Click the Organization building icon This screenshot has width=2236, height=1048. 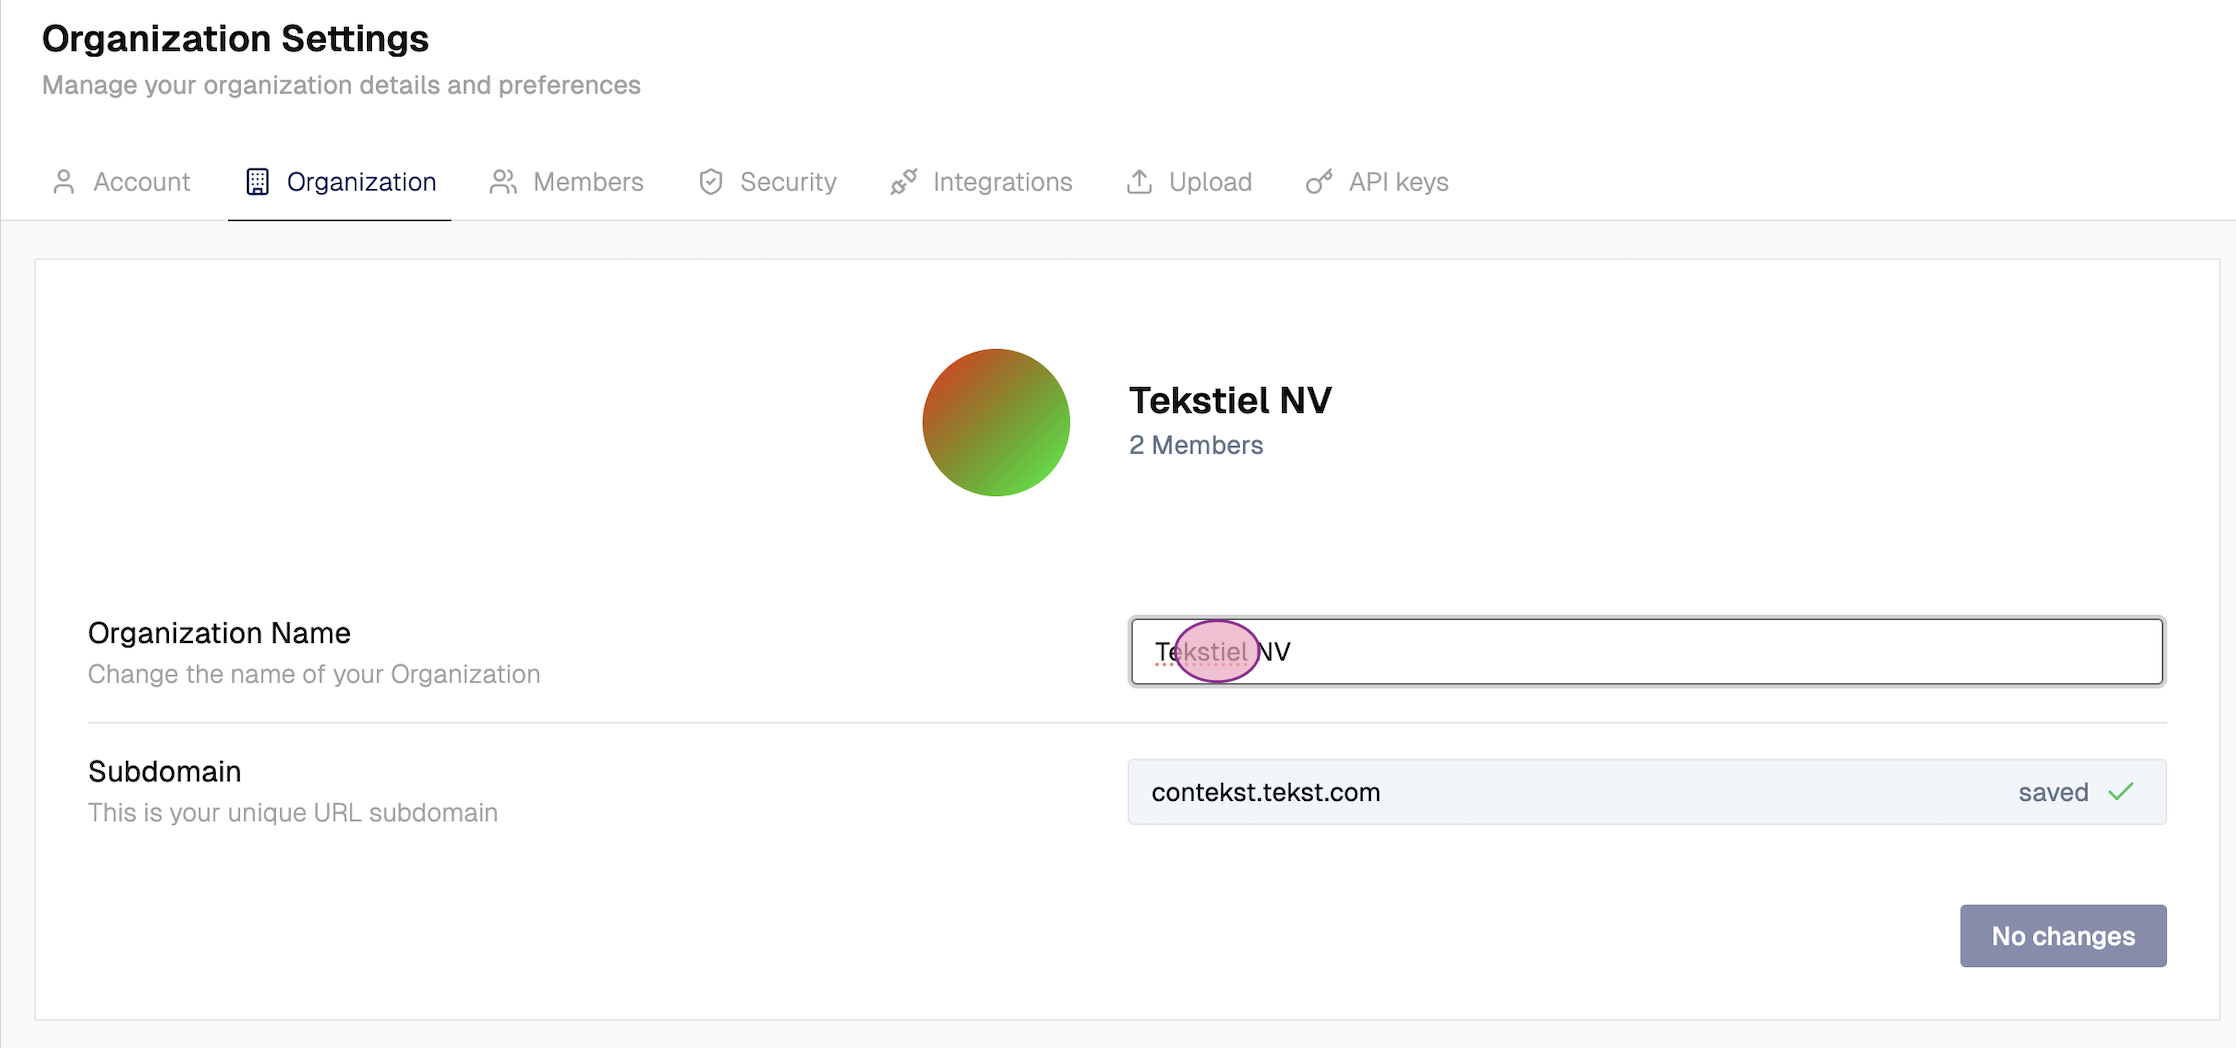coord(257,182)
